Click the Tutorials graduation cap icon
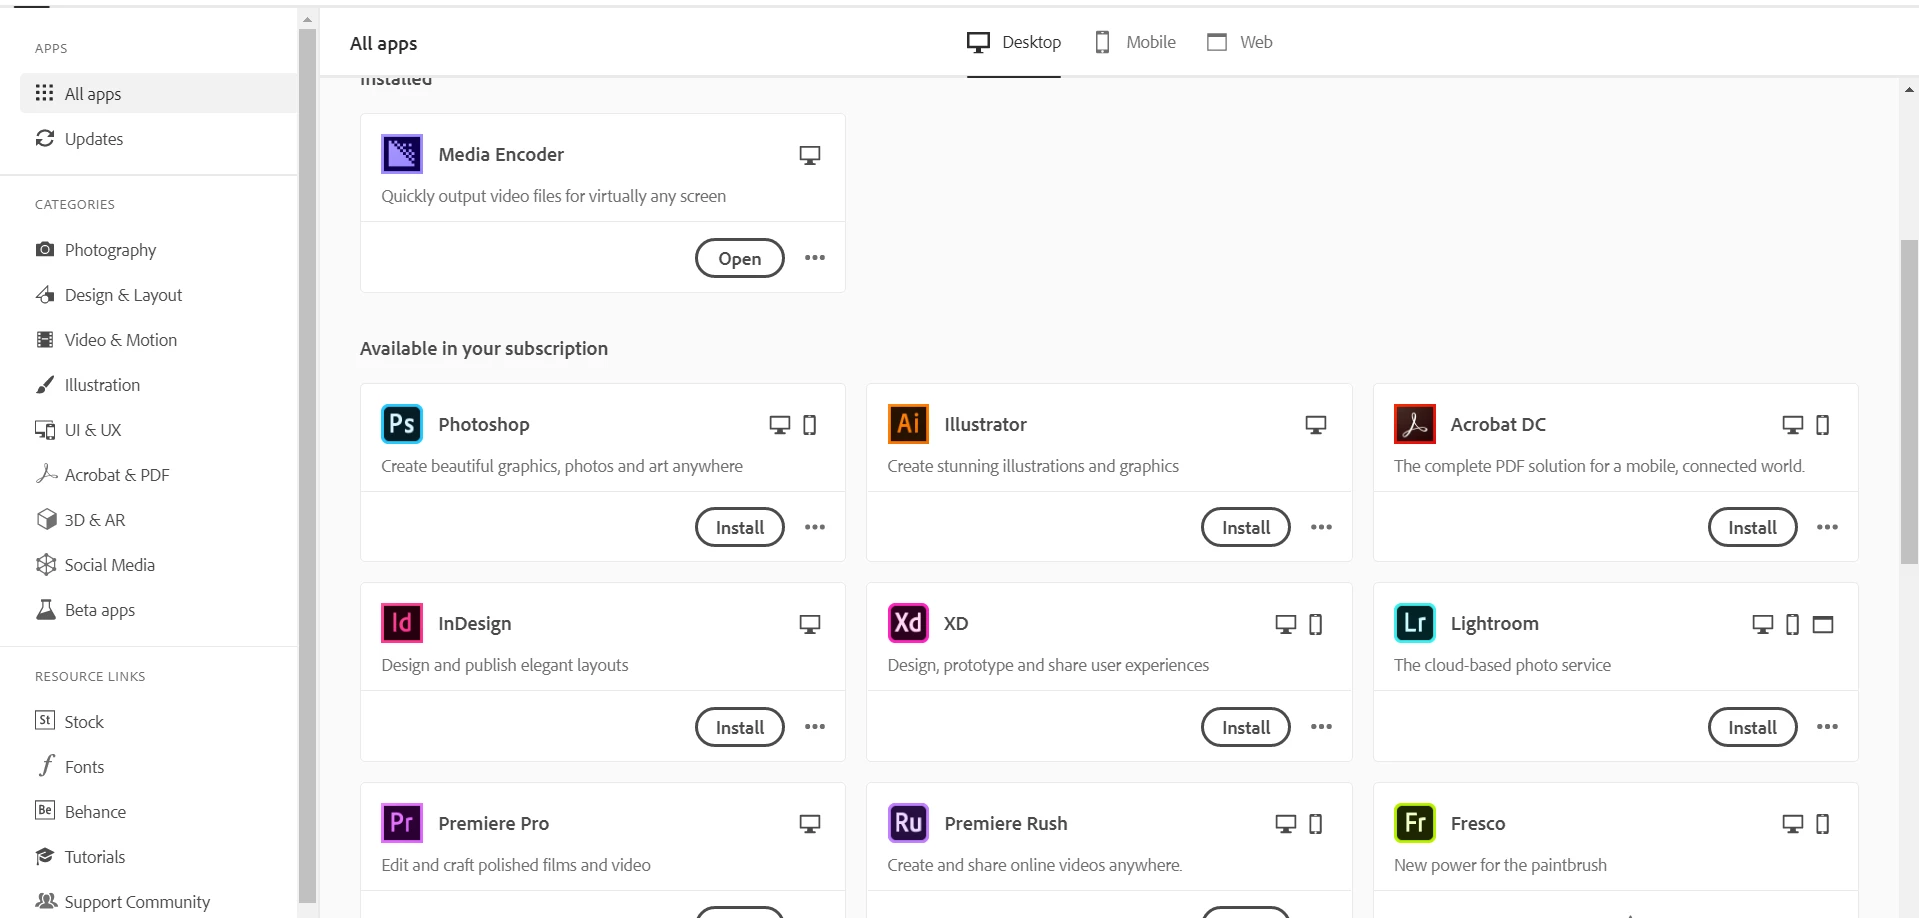The image size is (1919, 918). click(x=45, y=856)
